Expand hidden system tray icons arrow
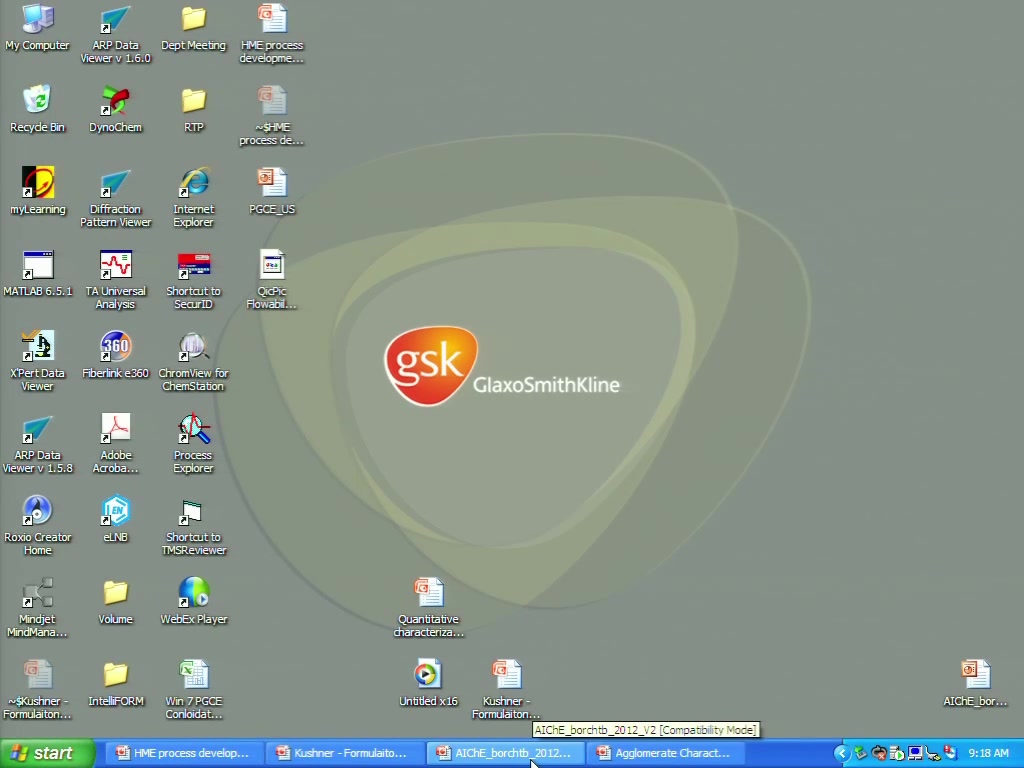 click(x=841, y=754)
